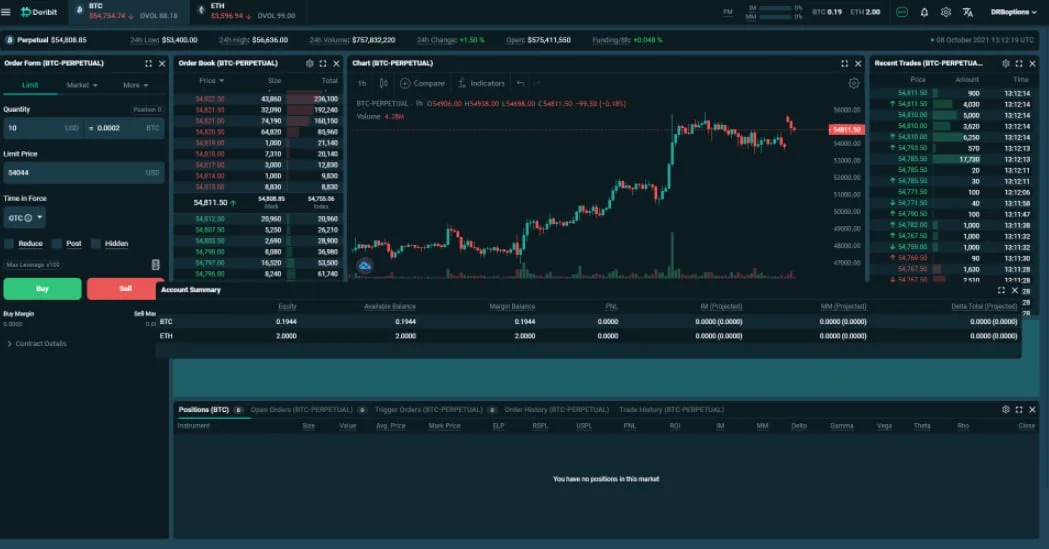Image resolution: width=1049 pixels, height=549 pixels.
Task: Open the language translate icon
Action: click(967, 12)
